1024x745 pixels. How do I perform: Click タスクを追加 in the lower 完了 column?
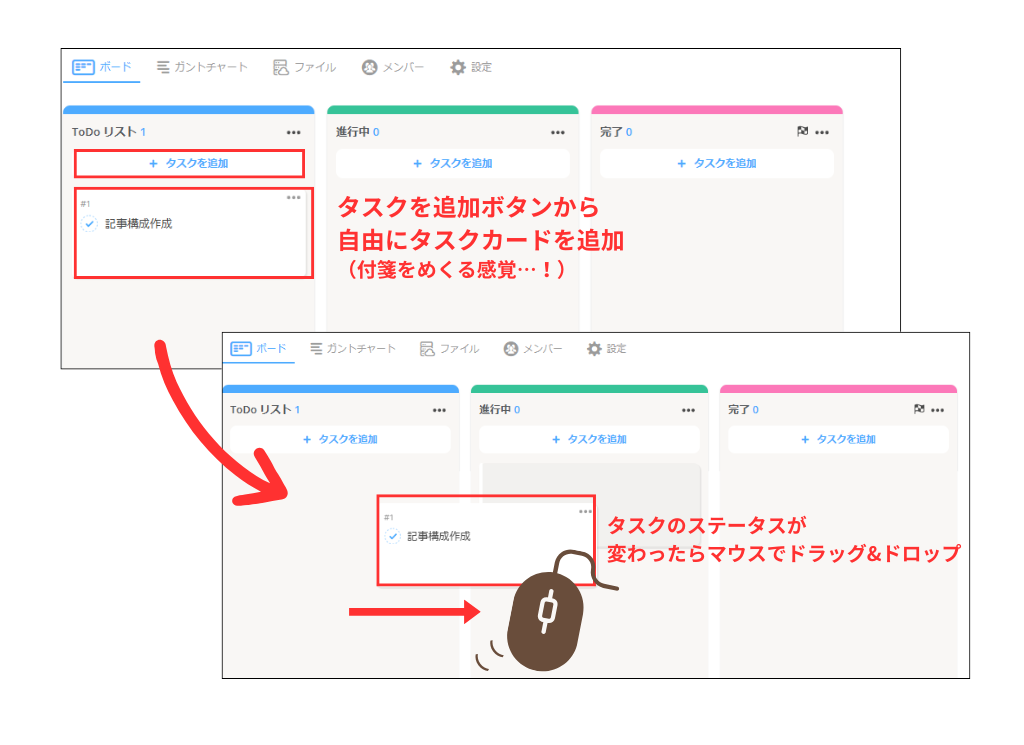838,439
